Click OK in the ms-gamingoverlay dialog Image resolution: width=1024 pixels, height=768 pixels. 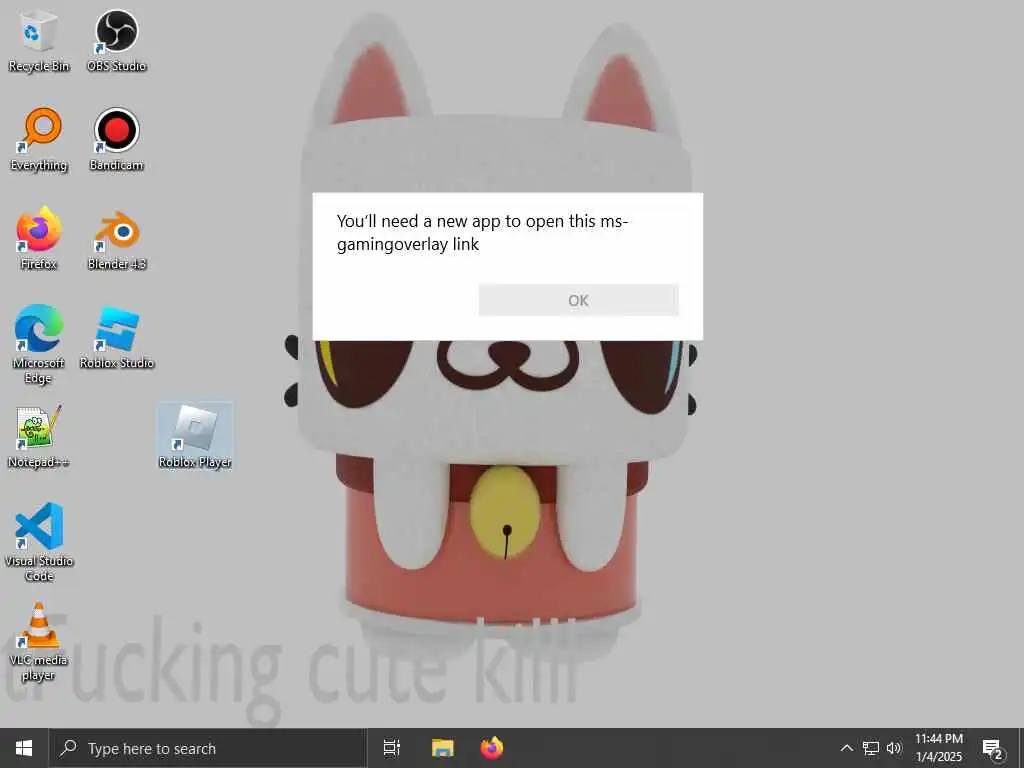coord(579,300)
